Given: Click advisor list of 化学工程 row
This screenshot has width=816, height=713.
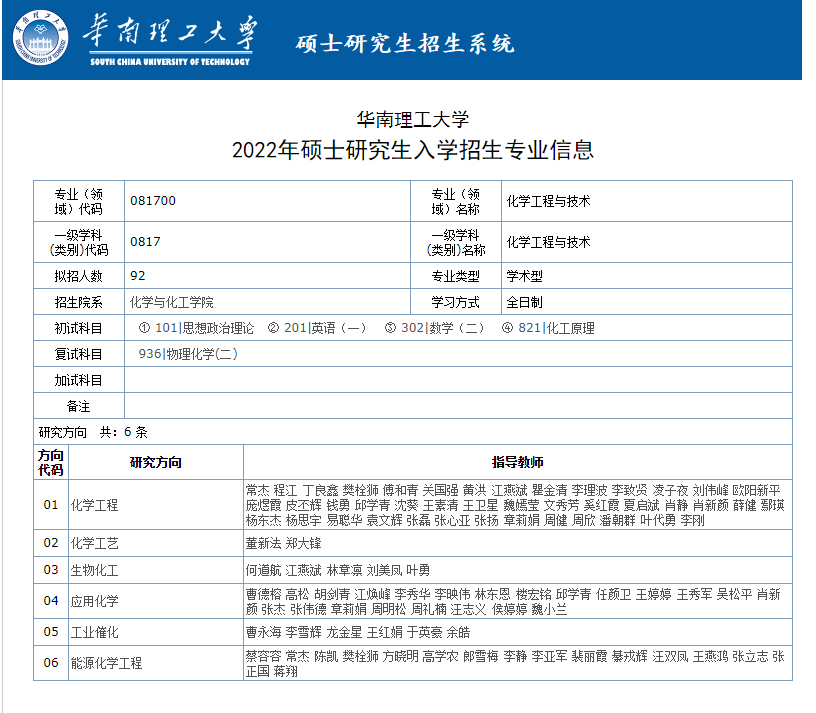Looking at the screenshot, I should pos(515,505).
